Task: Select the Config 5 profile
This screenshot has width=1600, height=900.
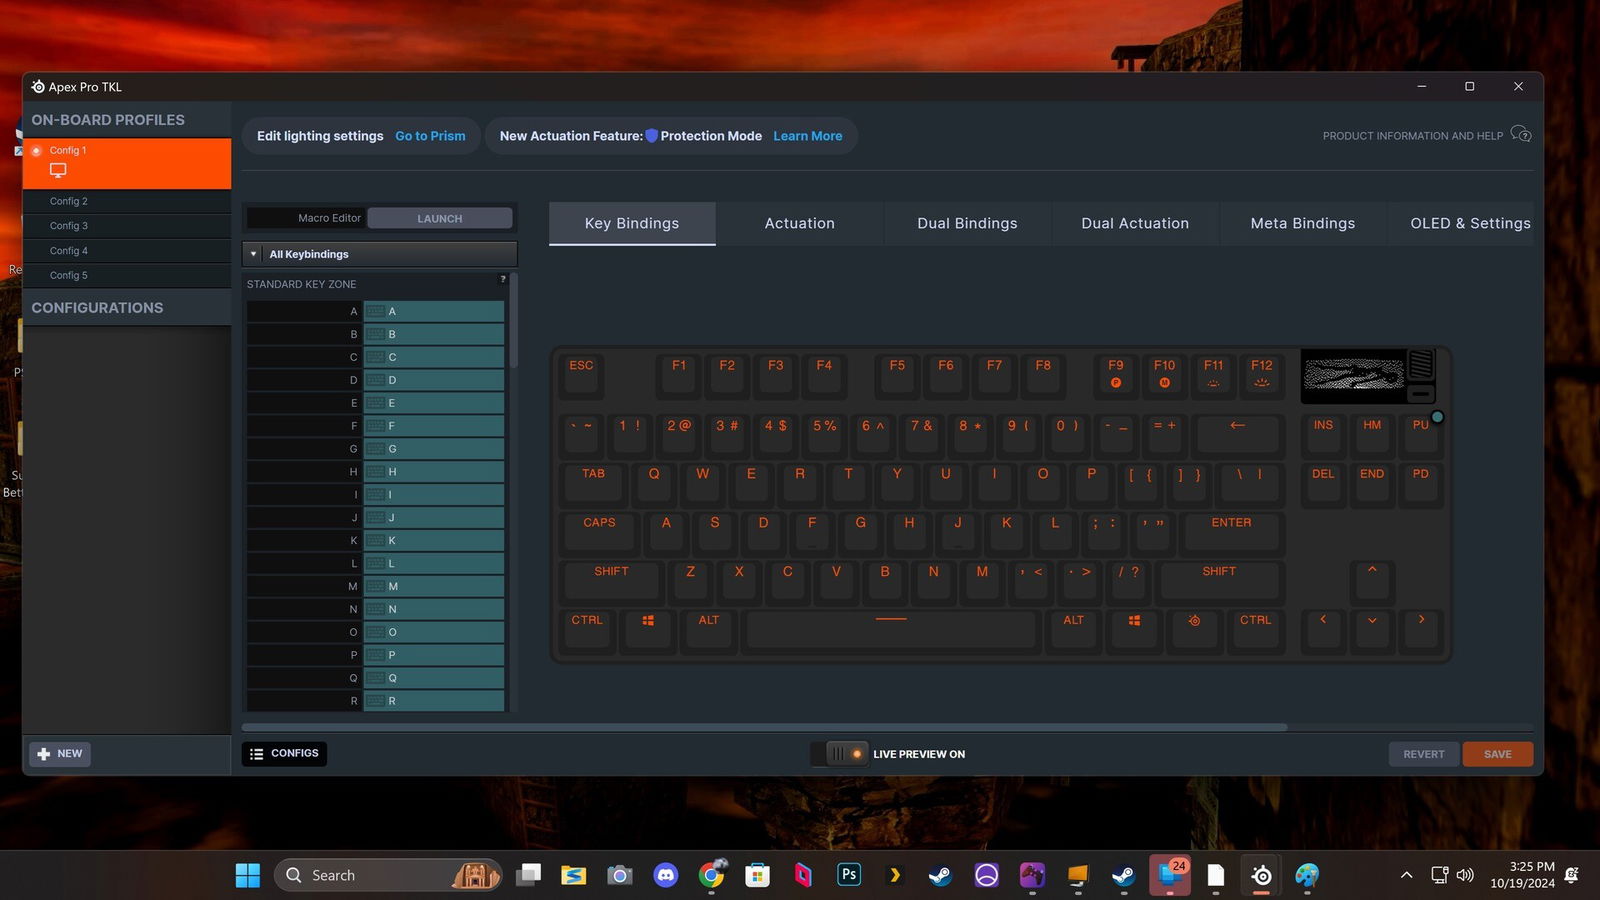Action: coord(127,275)
